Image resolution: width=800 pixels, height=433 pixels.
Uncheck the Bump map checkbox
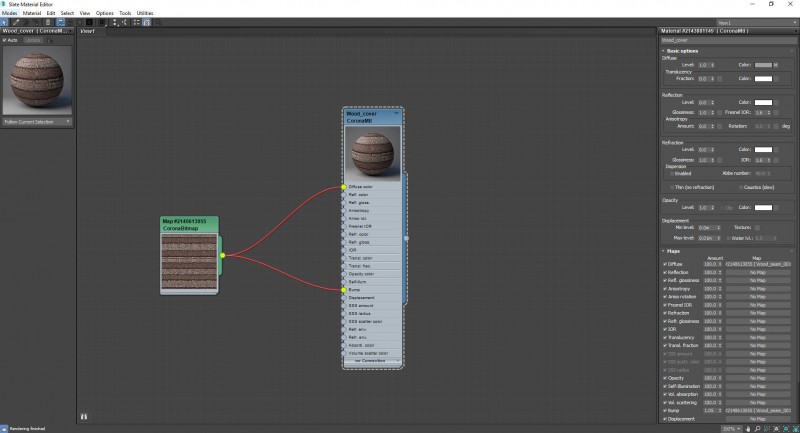coord(664,409)
